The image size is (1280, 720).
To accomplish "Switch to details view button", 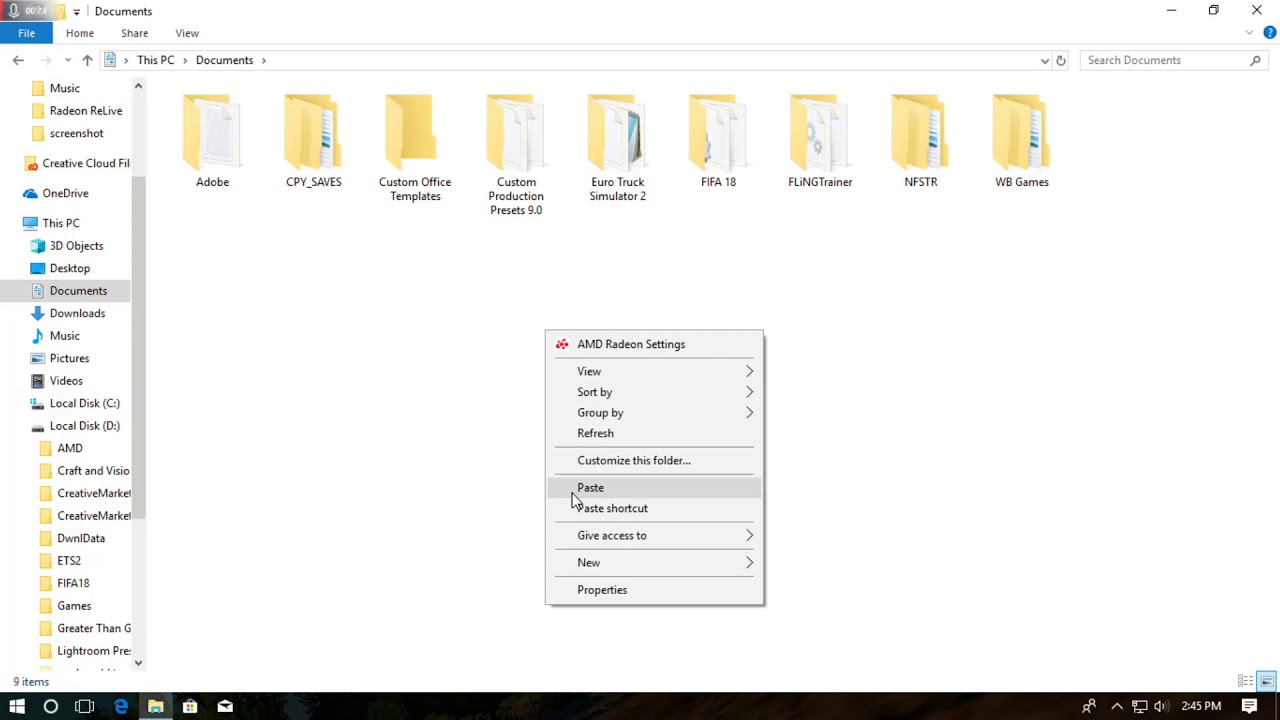I will tap(1246, 681).
